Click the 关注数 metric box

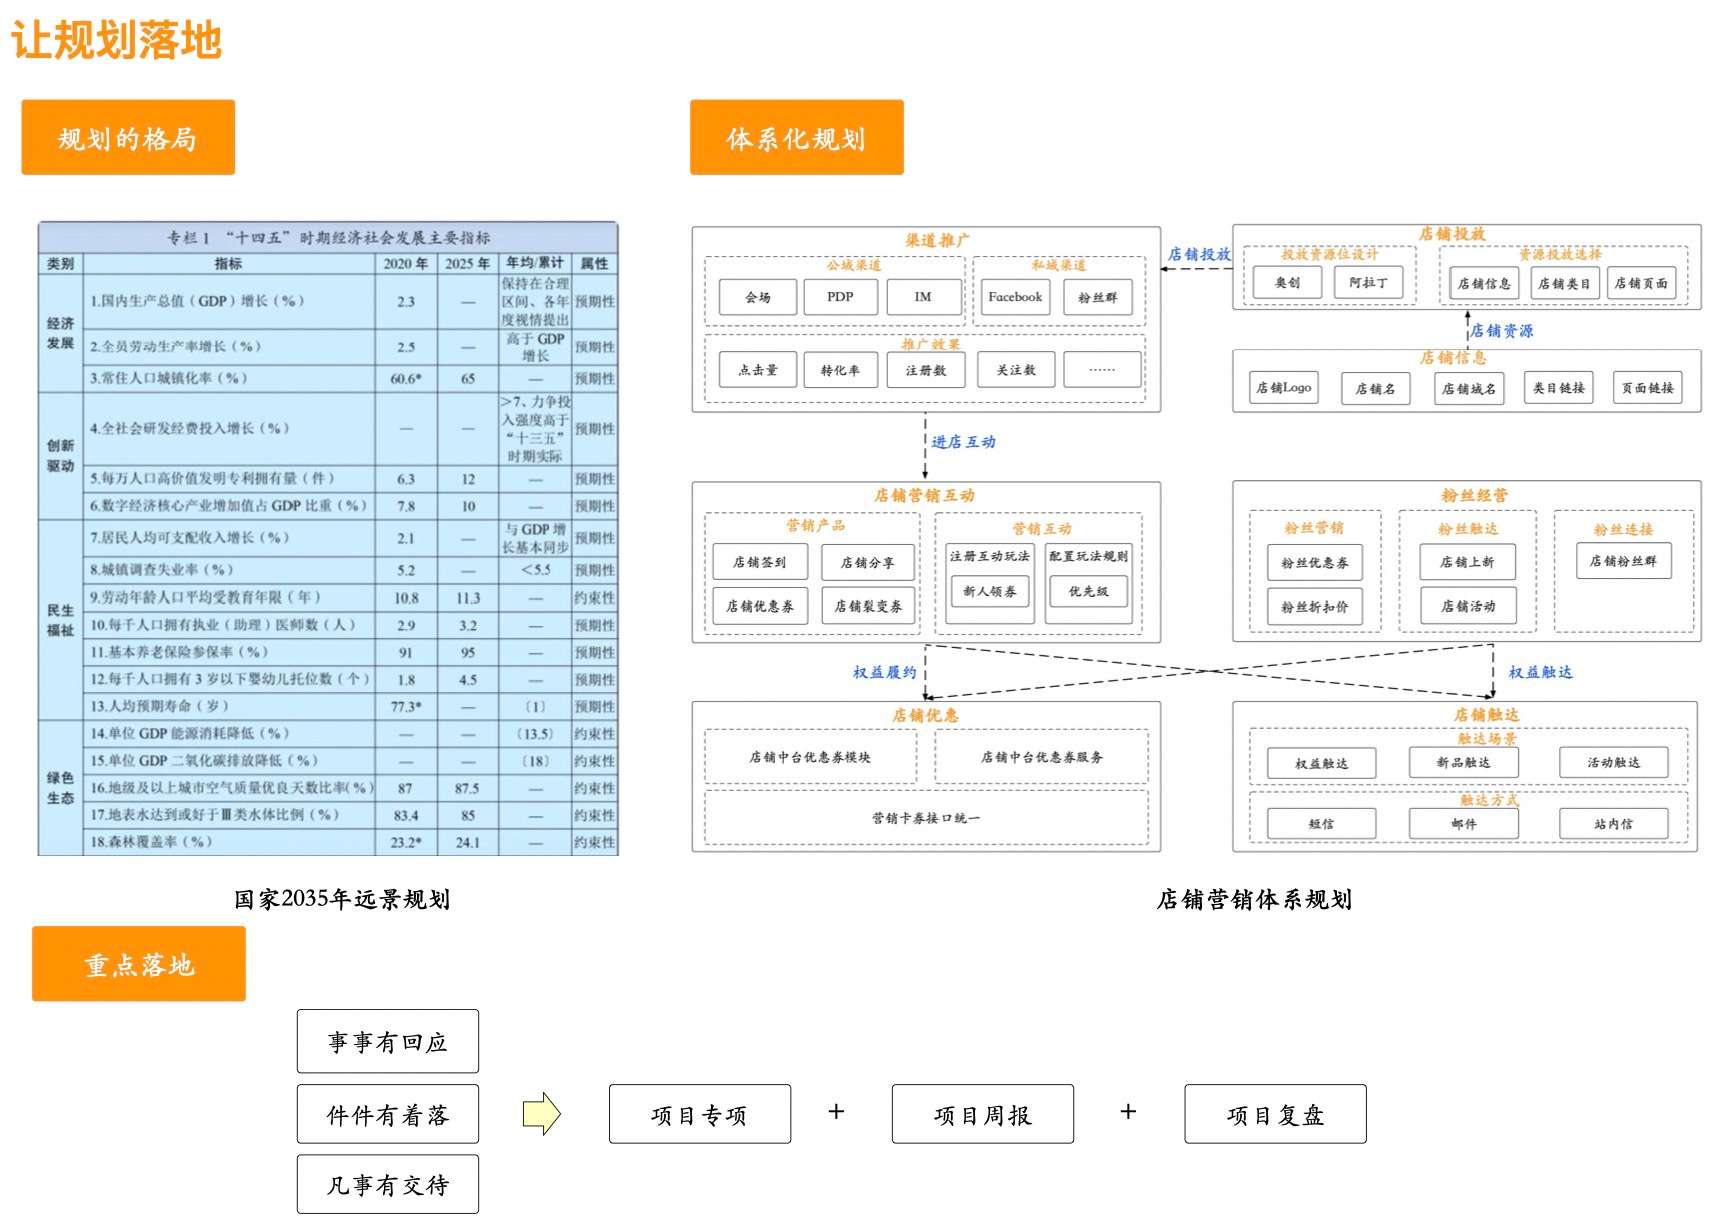(1016, 370)
